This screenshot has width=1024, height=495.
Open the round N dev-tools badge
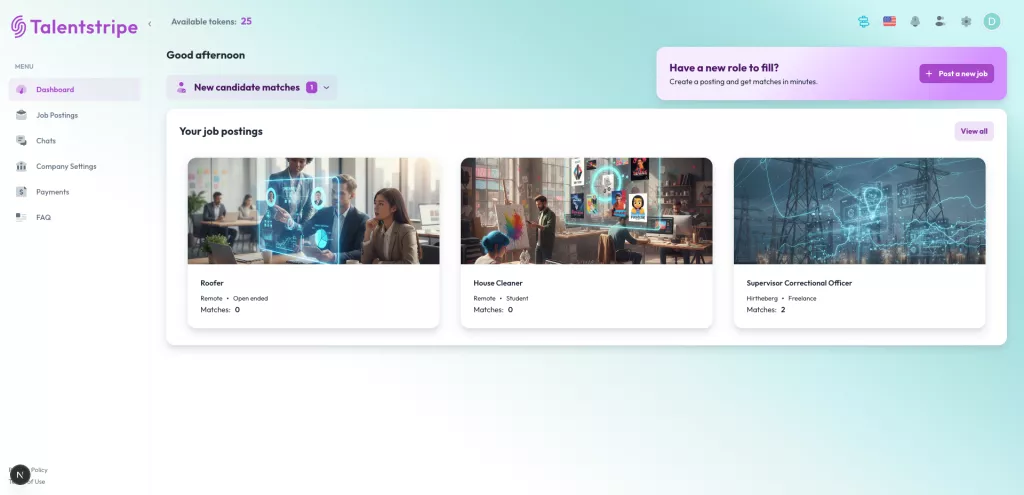20,475
